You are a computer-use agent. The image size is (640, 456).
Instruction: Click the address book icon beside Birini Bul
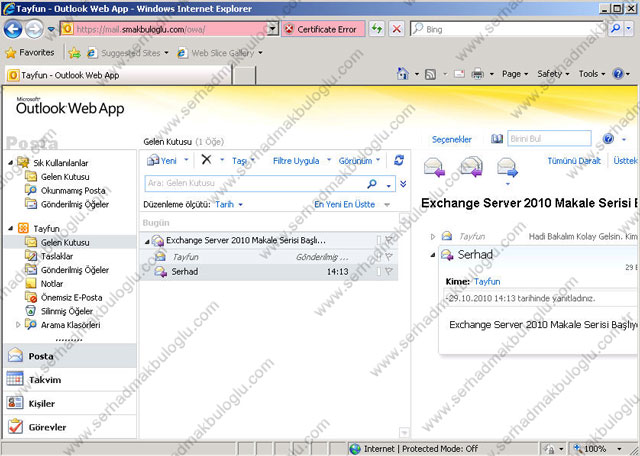497,139
